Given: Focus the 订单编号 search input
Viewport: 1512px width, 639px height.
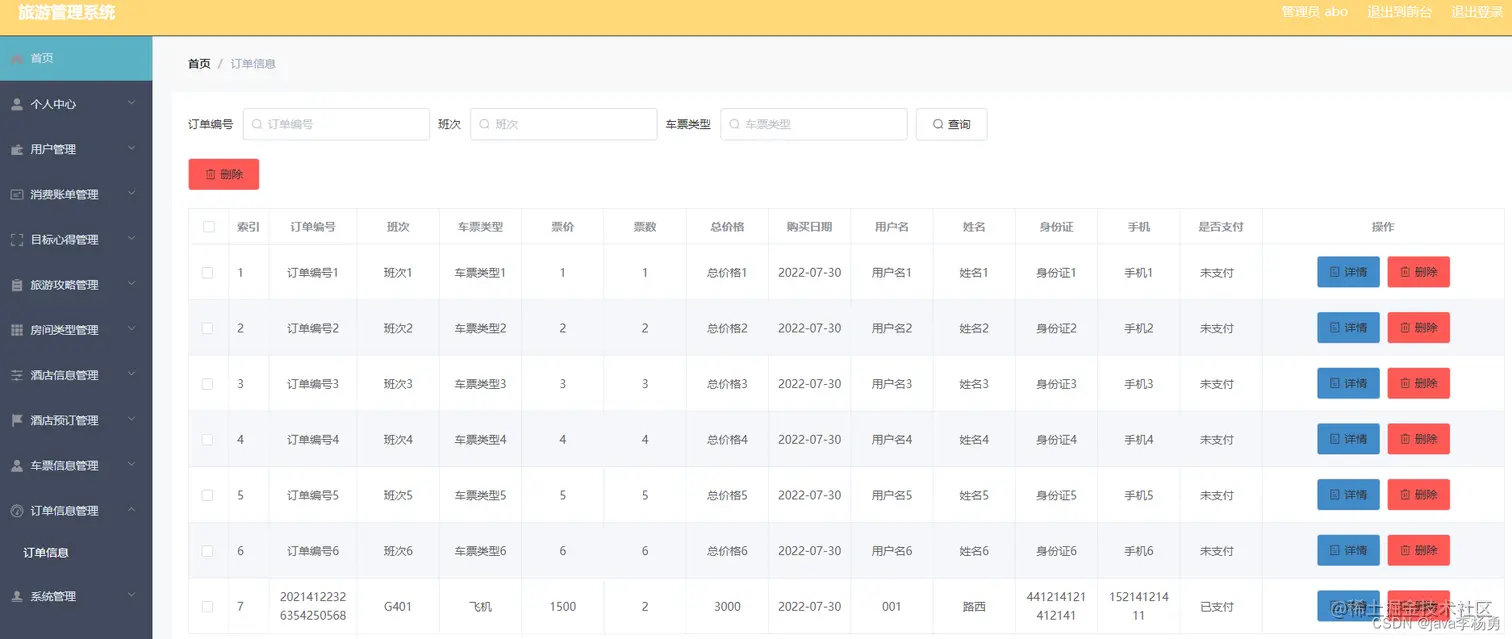Looking at the screenshot, I should pyautogui.click(x=336, y=124).
